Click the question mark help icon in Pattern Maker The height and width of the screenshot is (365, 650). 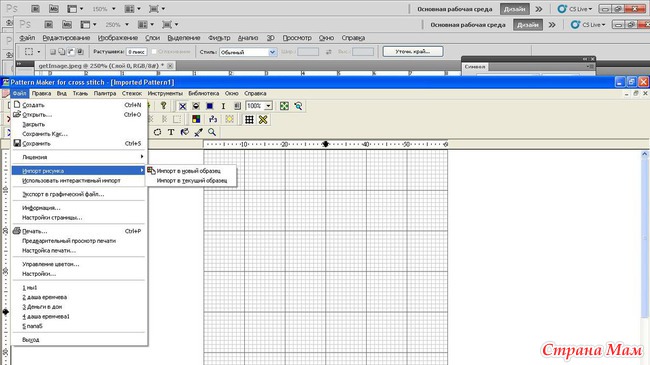(x=163, y=106)
